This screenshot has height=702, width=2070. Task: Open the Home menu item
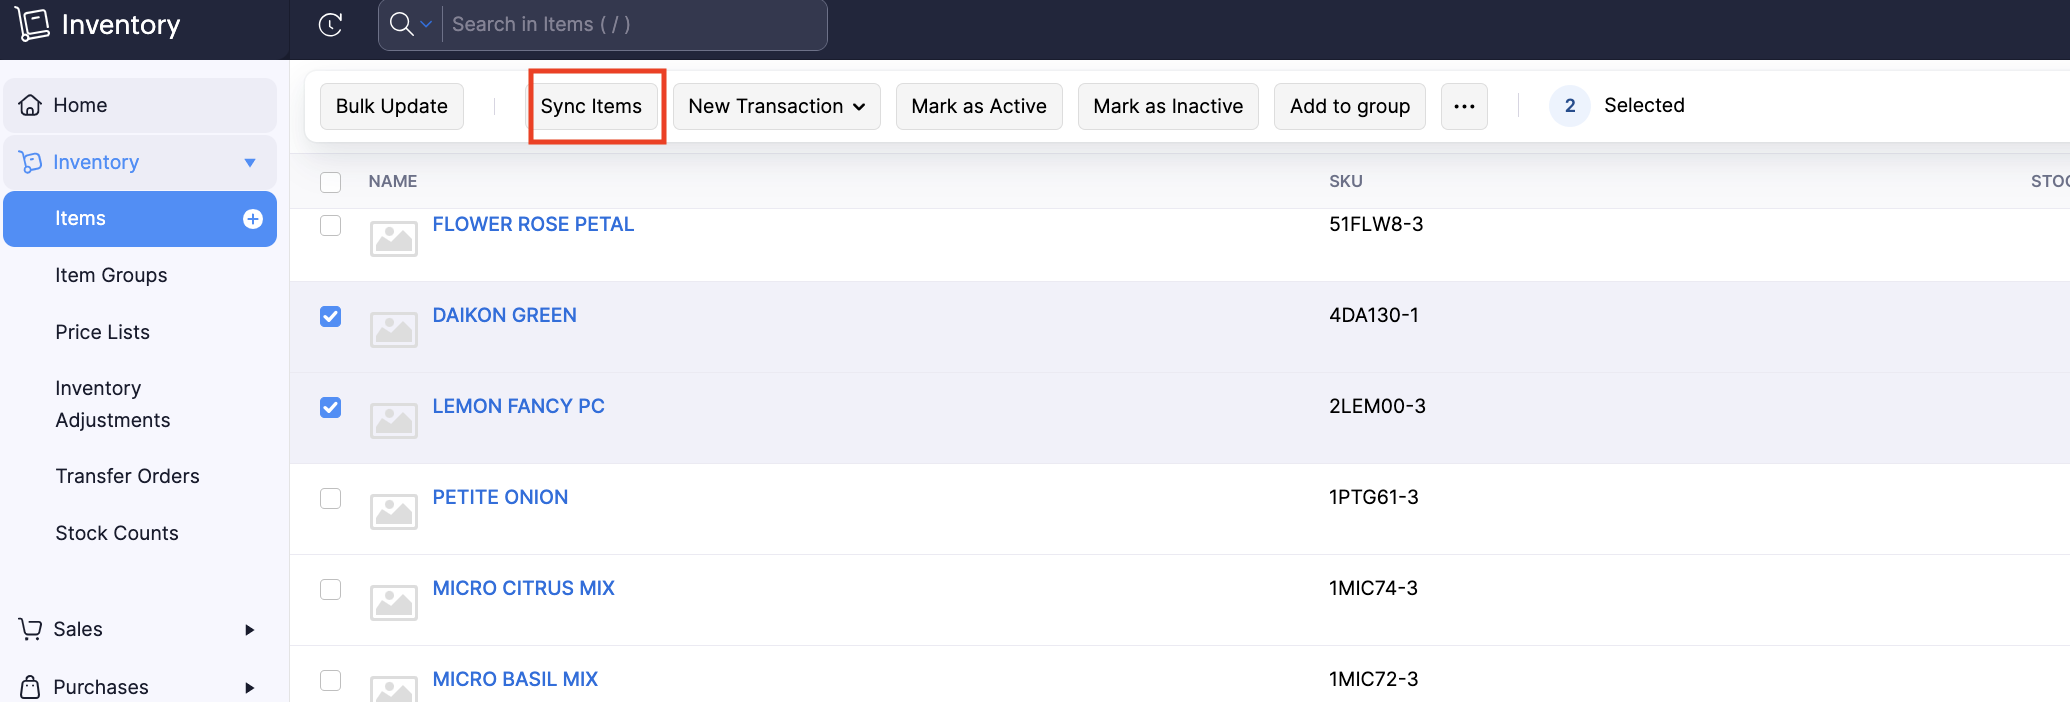(x=140, y=105)
